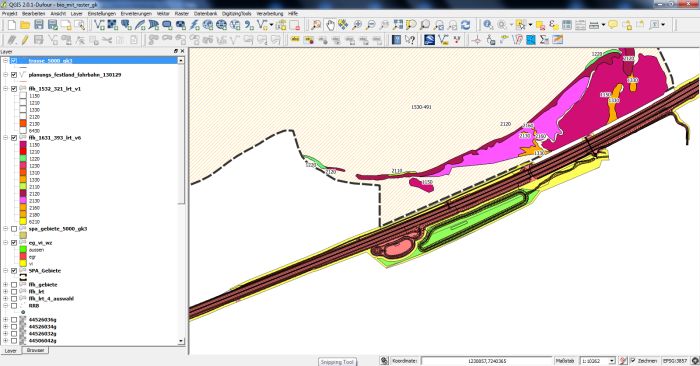Screen dimensions: 700x366
Task: Click the Open Project folder icon
Action: pos(25,25)
